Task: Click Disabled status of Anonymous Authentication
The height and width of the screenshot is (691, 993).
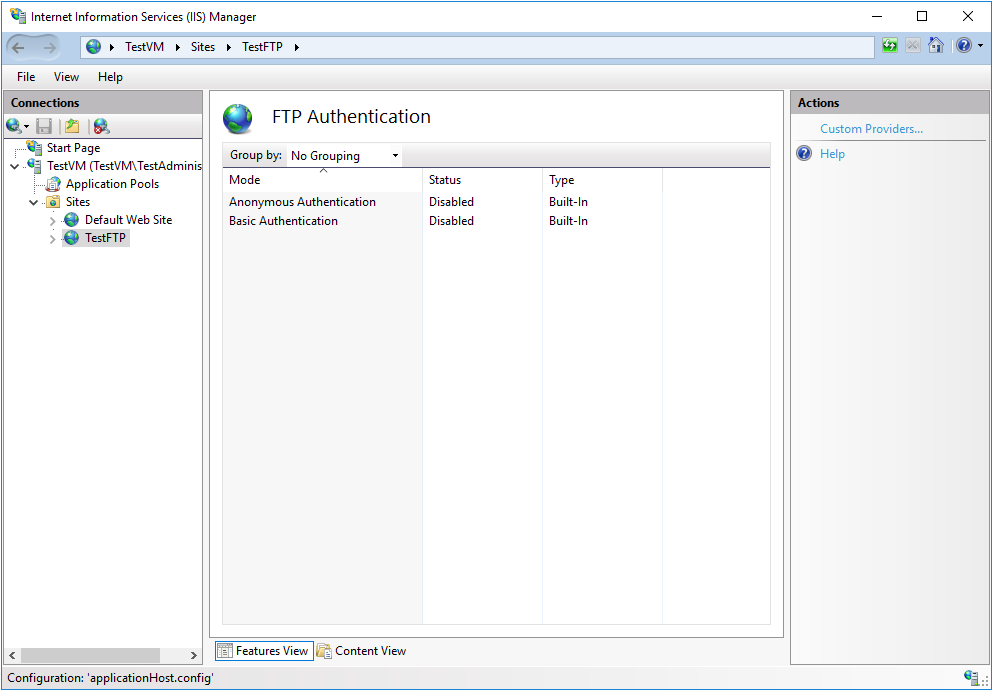Action: click(x=451, y=202)
